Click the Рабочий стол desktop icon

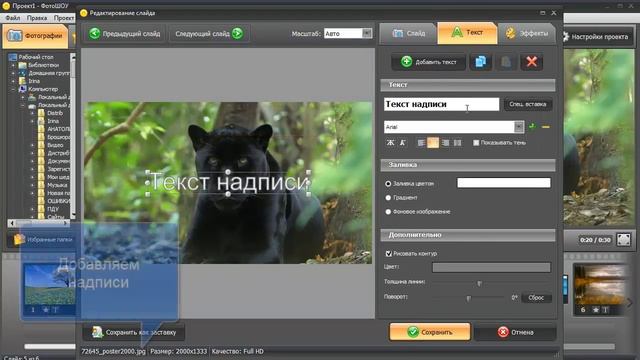click(12, 57)
